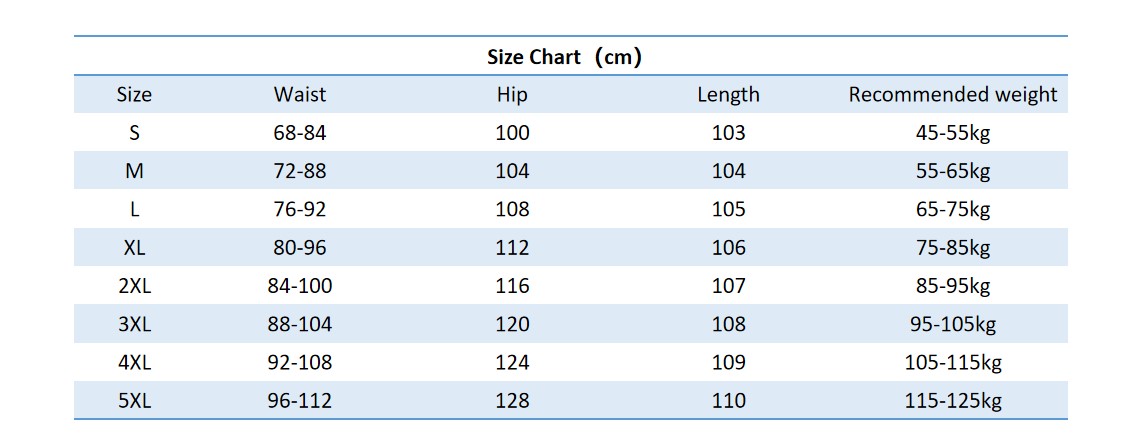Select the 2XL size label

point(135,286)
